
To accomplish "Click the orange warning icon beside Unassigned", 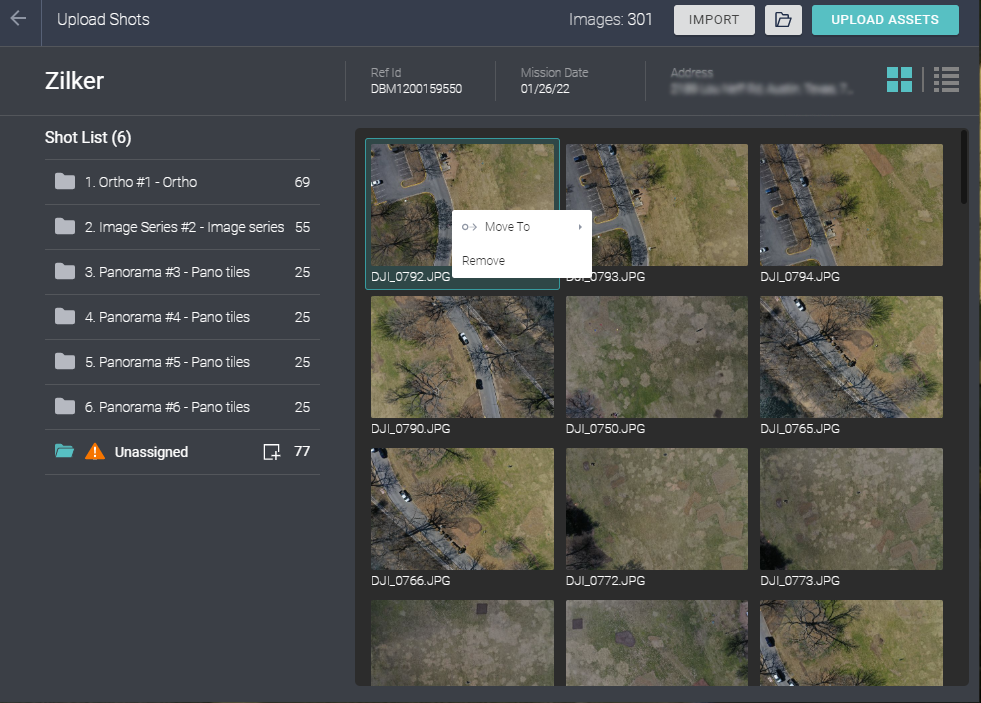I will tap(94, 452).
